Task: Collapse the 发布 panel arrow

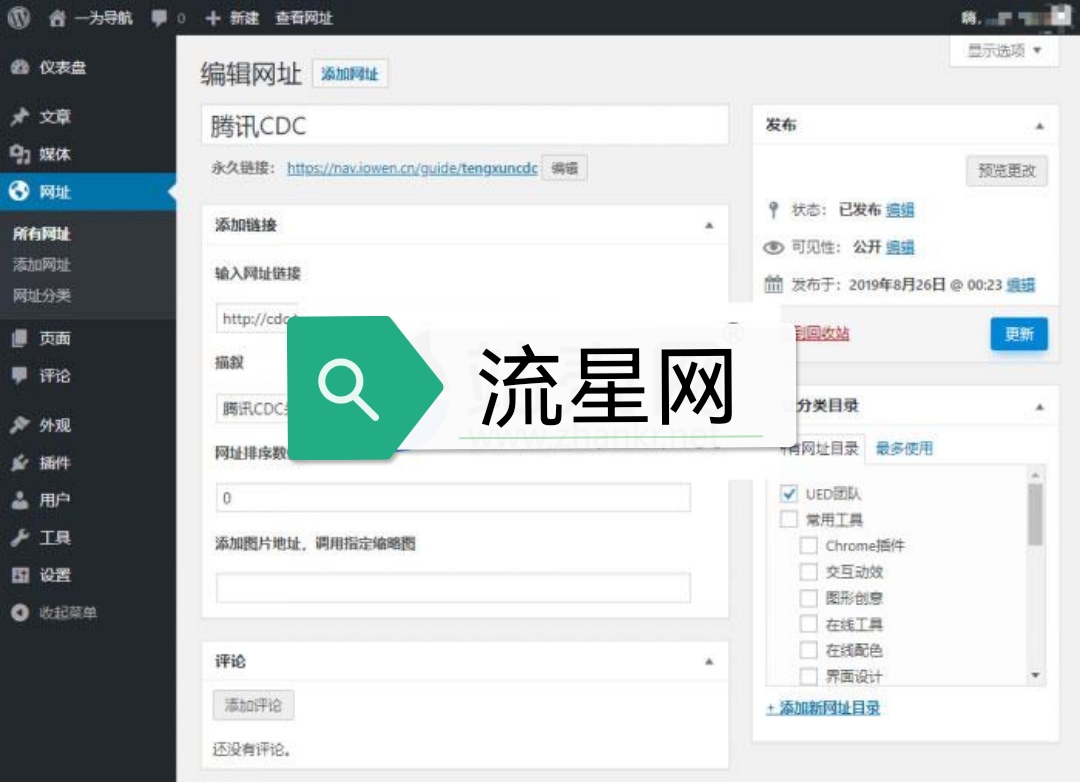Action: (1039, 126)
